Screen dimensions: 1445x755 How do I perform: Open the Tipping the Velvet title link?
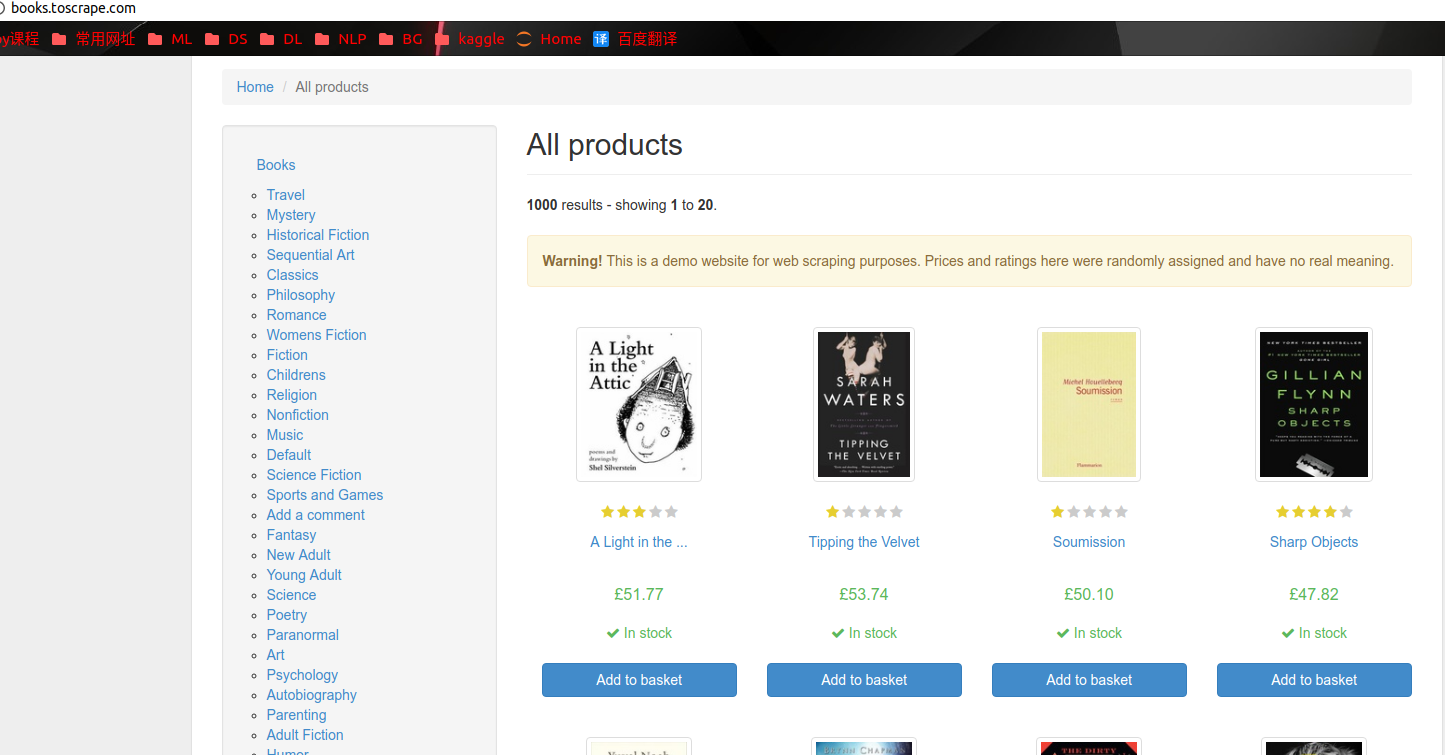pyautogui.click(x=864, y=542)
